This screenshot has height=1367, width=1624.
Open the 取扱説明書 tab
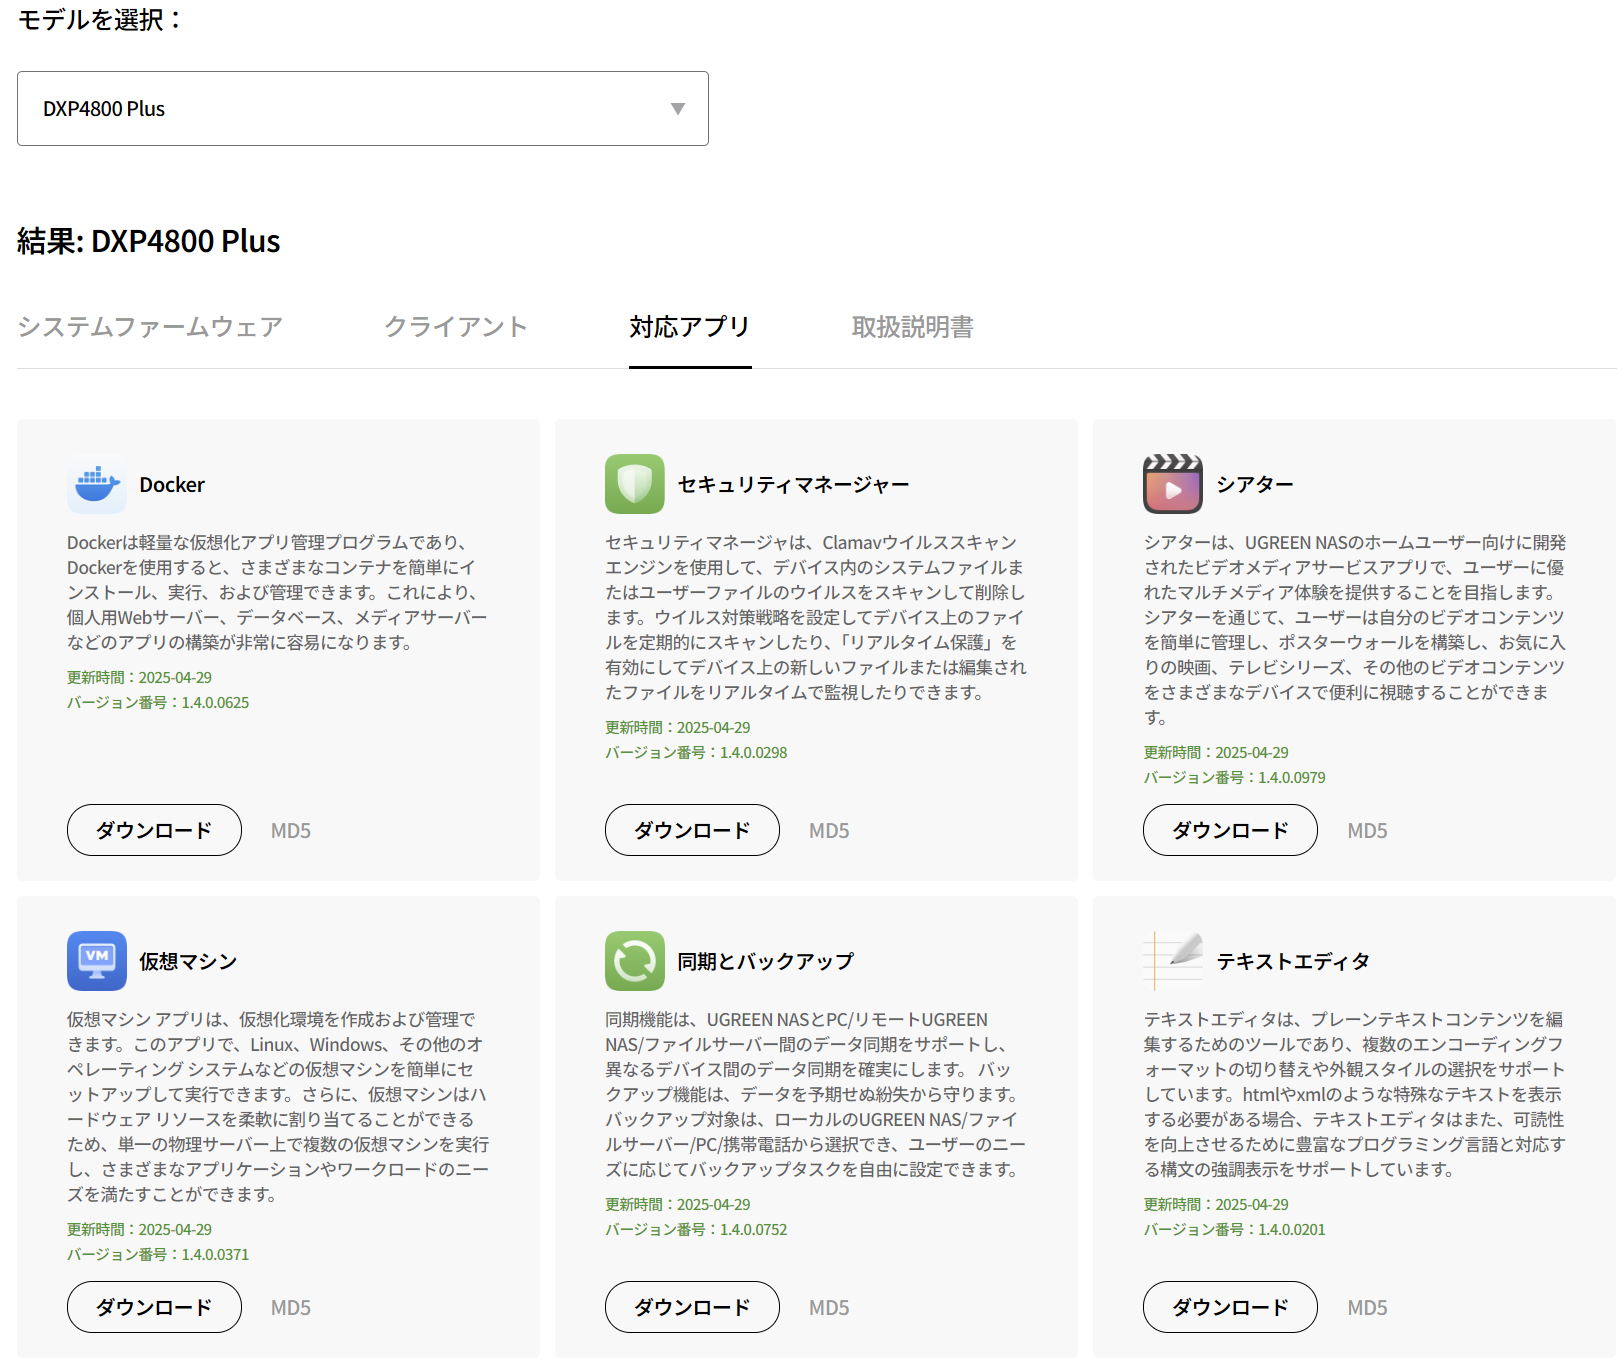click(x=913, y=327)
